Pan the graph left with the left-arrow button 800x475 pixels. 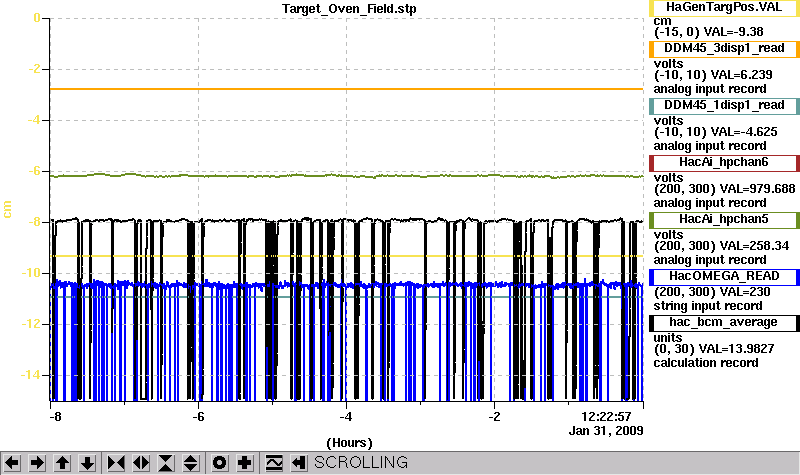12,463
